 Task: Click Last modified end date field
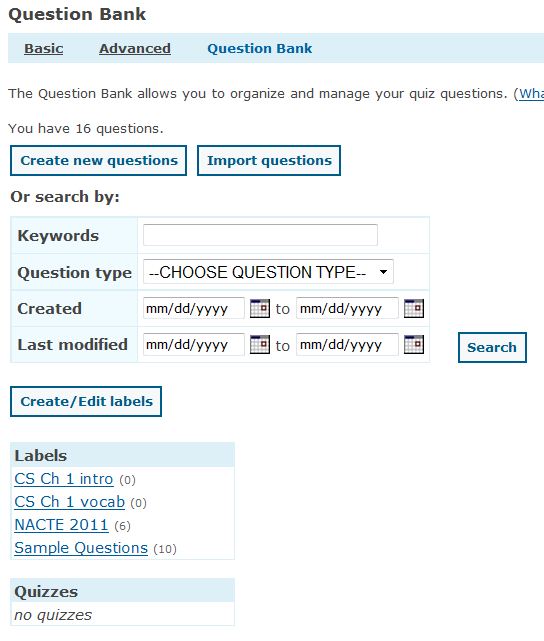click(347, 344)
